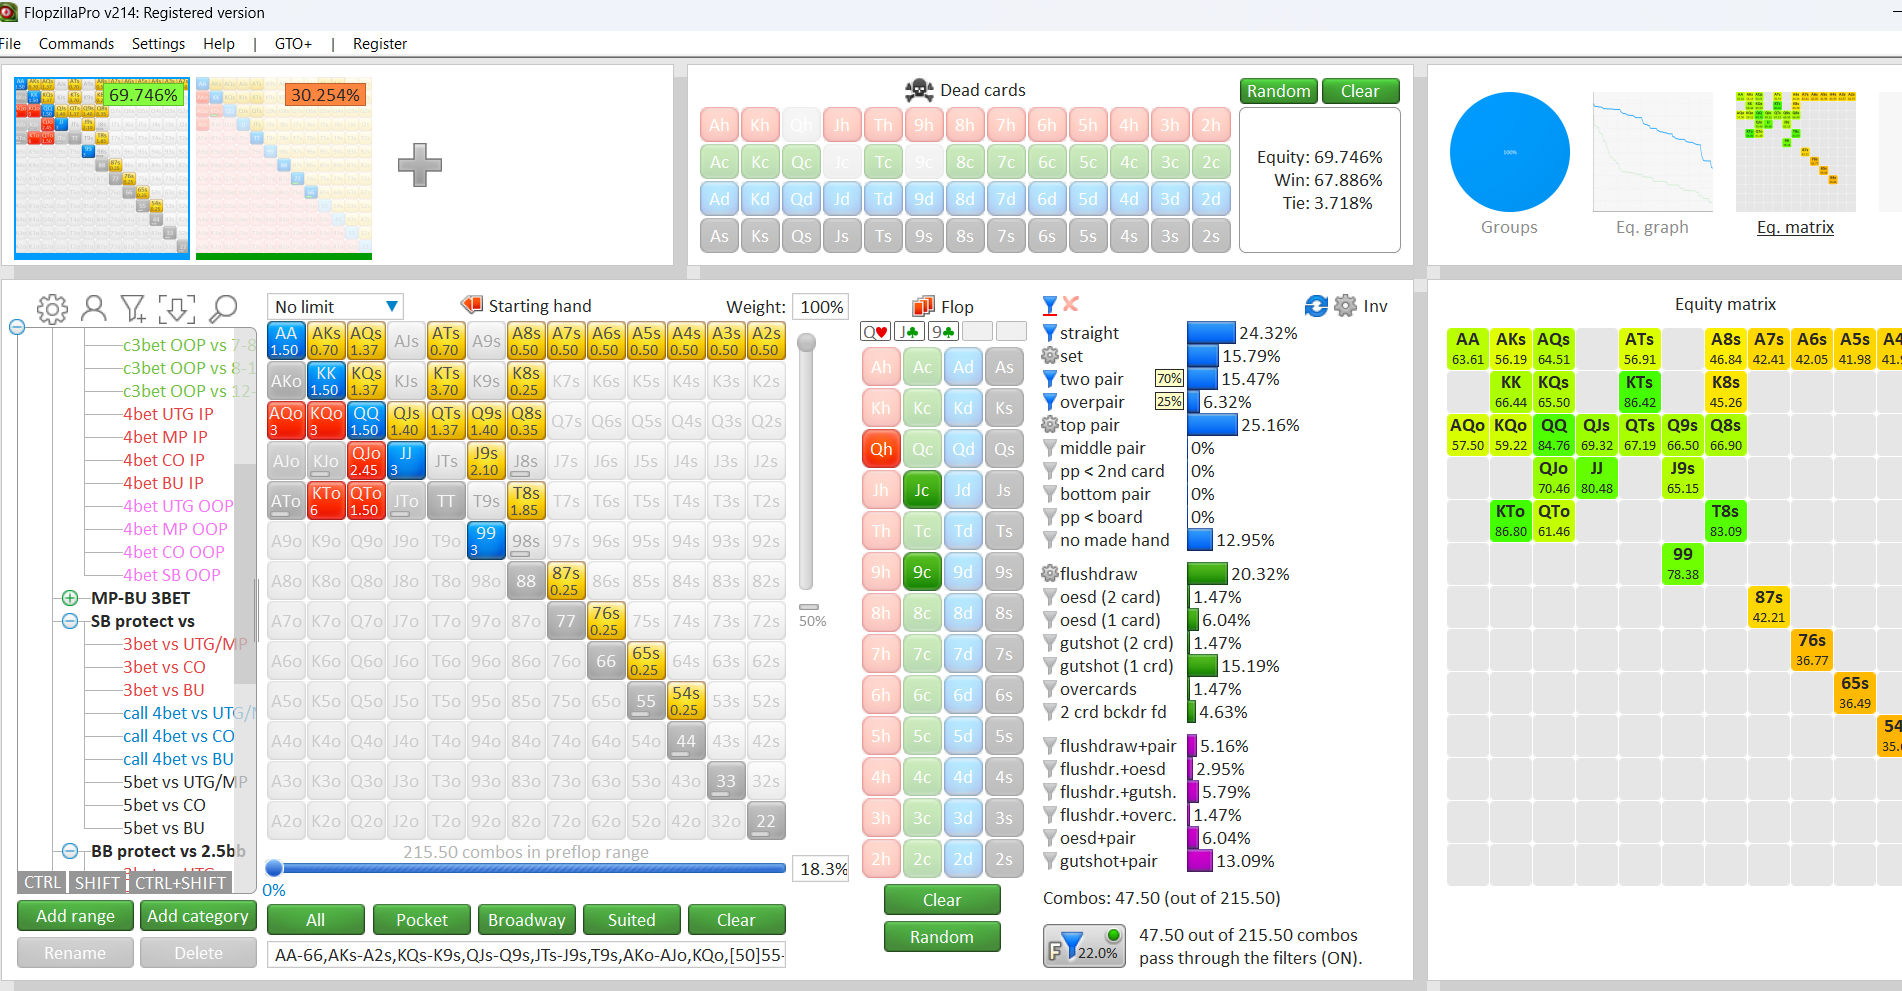Select the 5bet vs CO range

(x=164, y=805)
